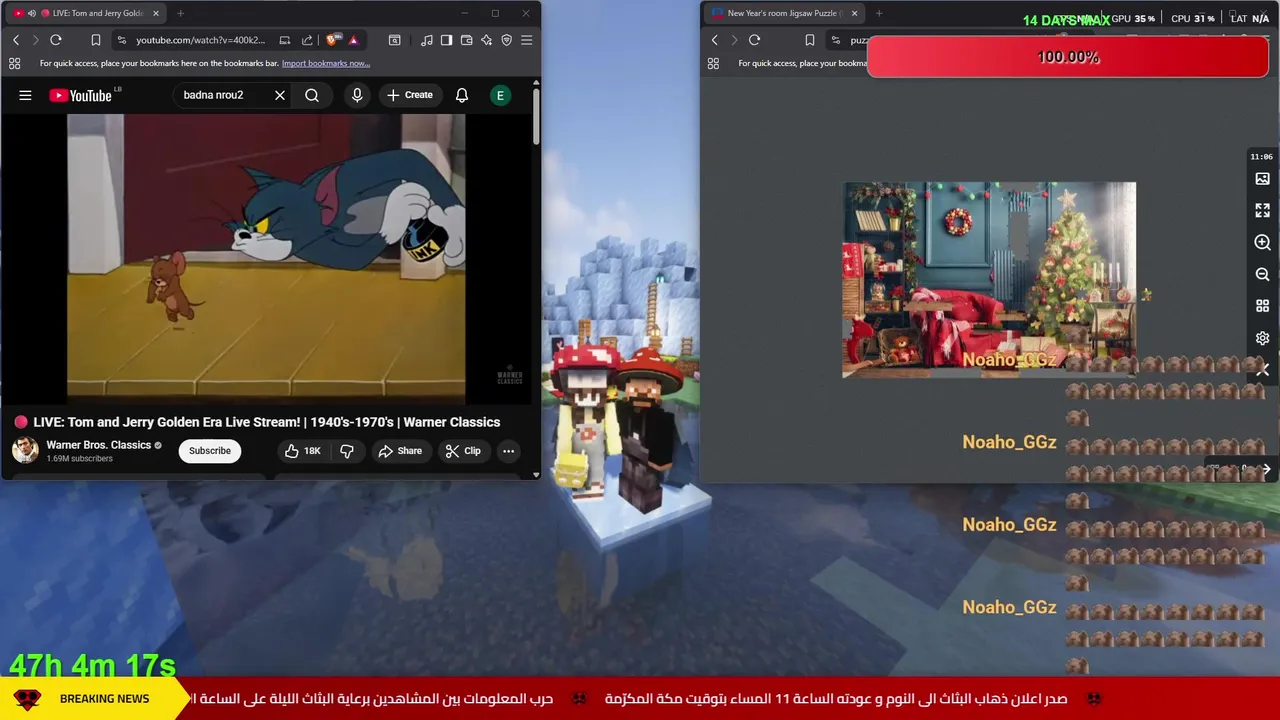Screen dimensions: 1280x720
Task: Open the music note playlist icon
Action: pos(427,40)
